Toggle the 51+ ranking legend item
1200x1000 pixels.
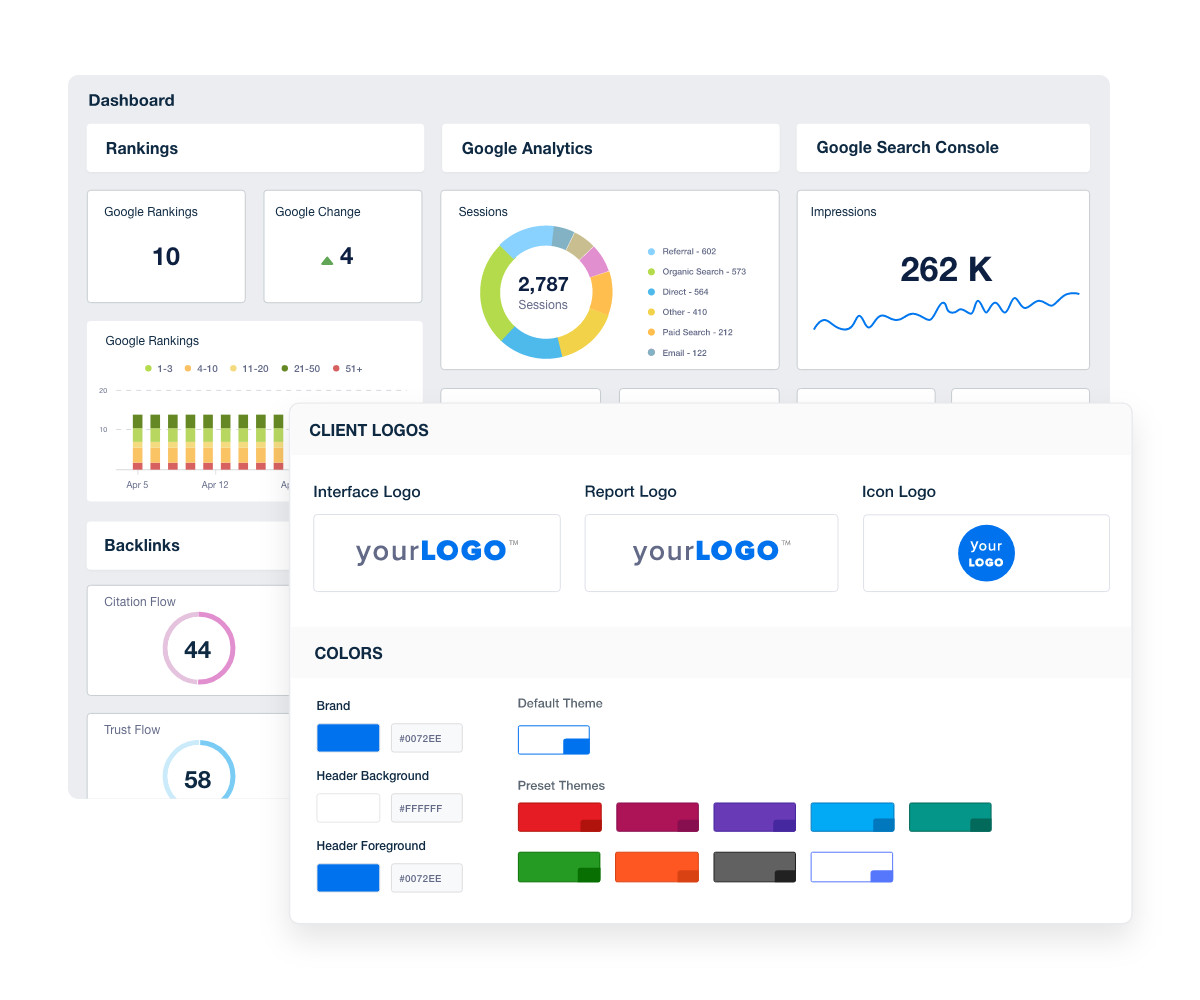[x=347, y=369]
